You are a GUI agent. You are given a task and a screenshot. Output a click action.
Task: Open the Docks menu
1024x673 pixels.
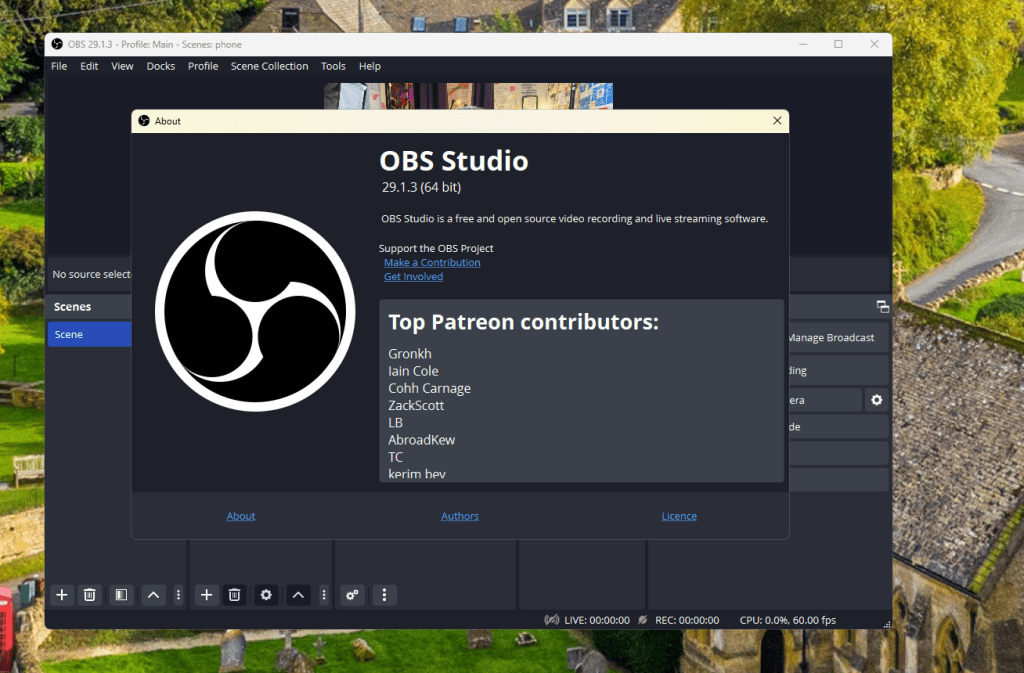click(x=161, y=66)
